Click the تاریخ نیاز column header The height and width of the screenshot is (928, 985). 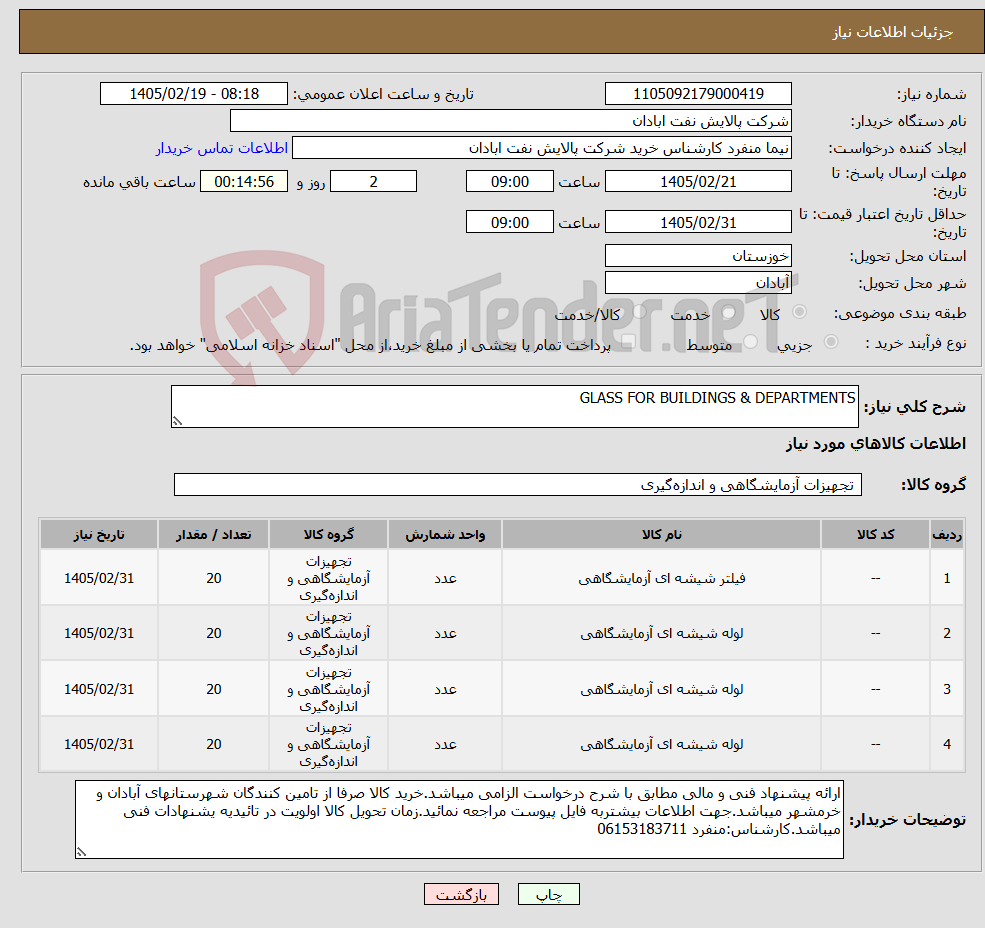click(x=99, y=534)
